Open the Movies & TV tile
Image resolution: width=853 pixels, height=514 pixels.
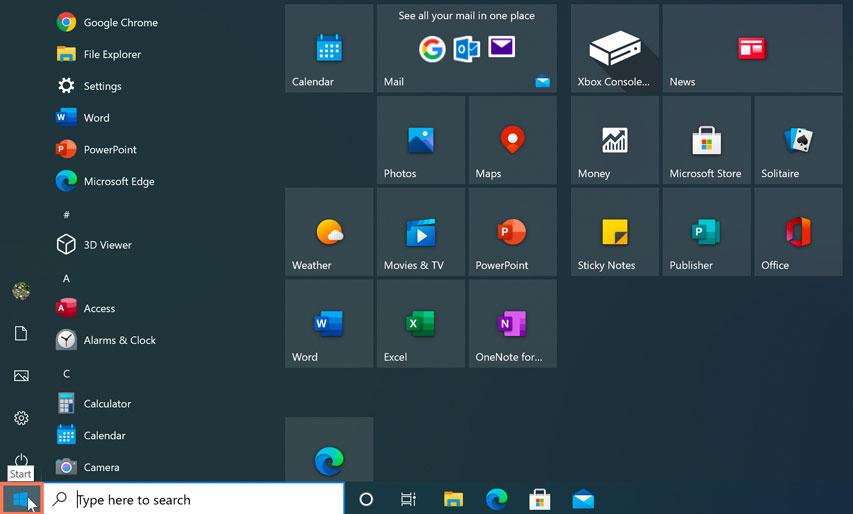[x=421, y=233]
